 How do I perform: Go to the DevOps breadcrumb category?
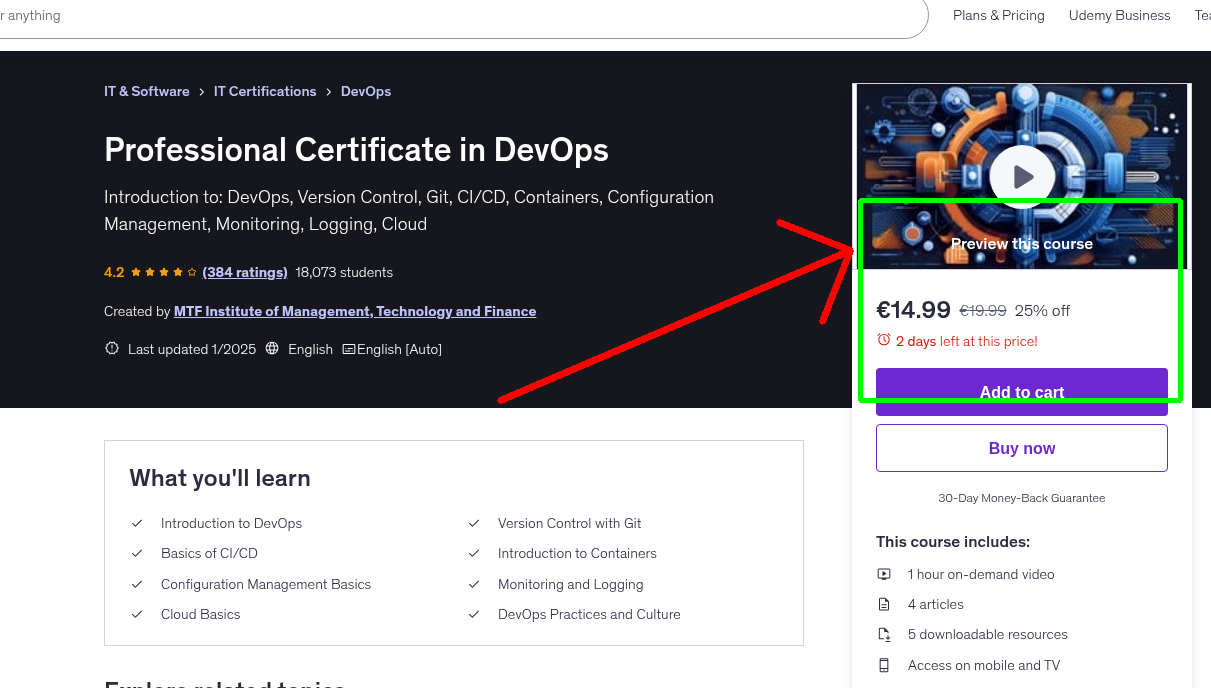point(365,91)
